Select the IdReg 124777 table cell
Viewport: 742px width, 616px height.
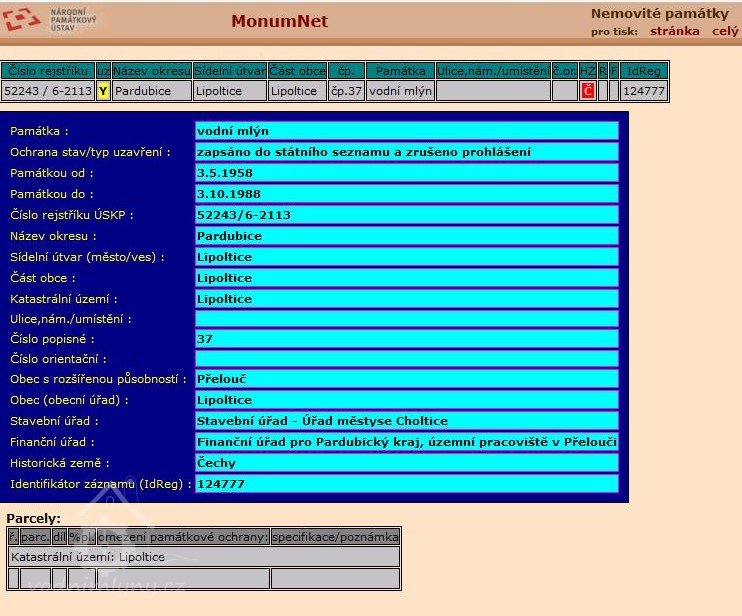pos(642,91)
